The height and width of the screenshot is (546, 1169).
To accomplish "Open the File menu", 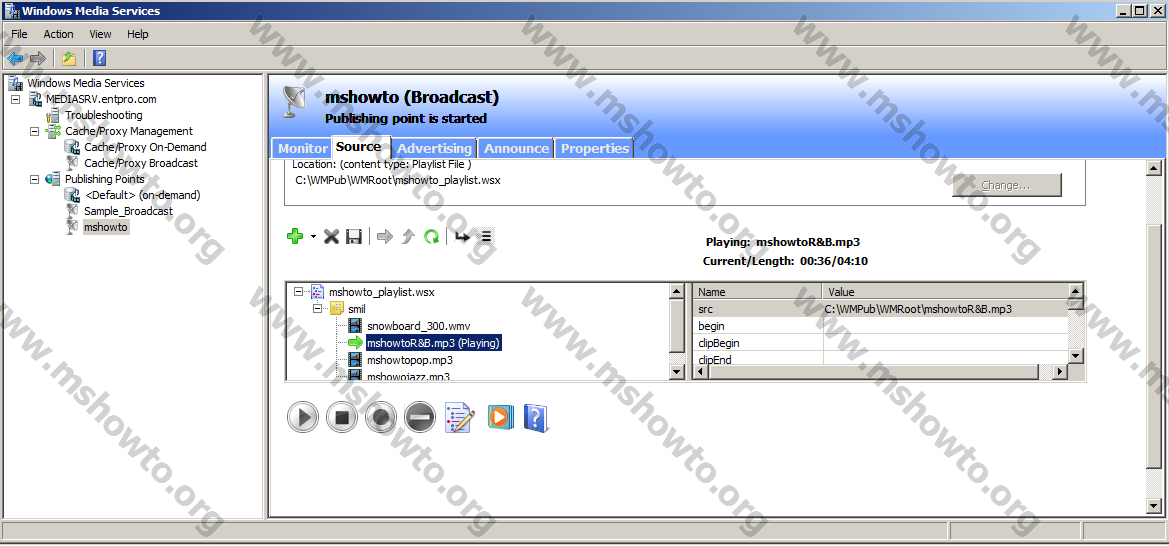I will (19, 34).
